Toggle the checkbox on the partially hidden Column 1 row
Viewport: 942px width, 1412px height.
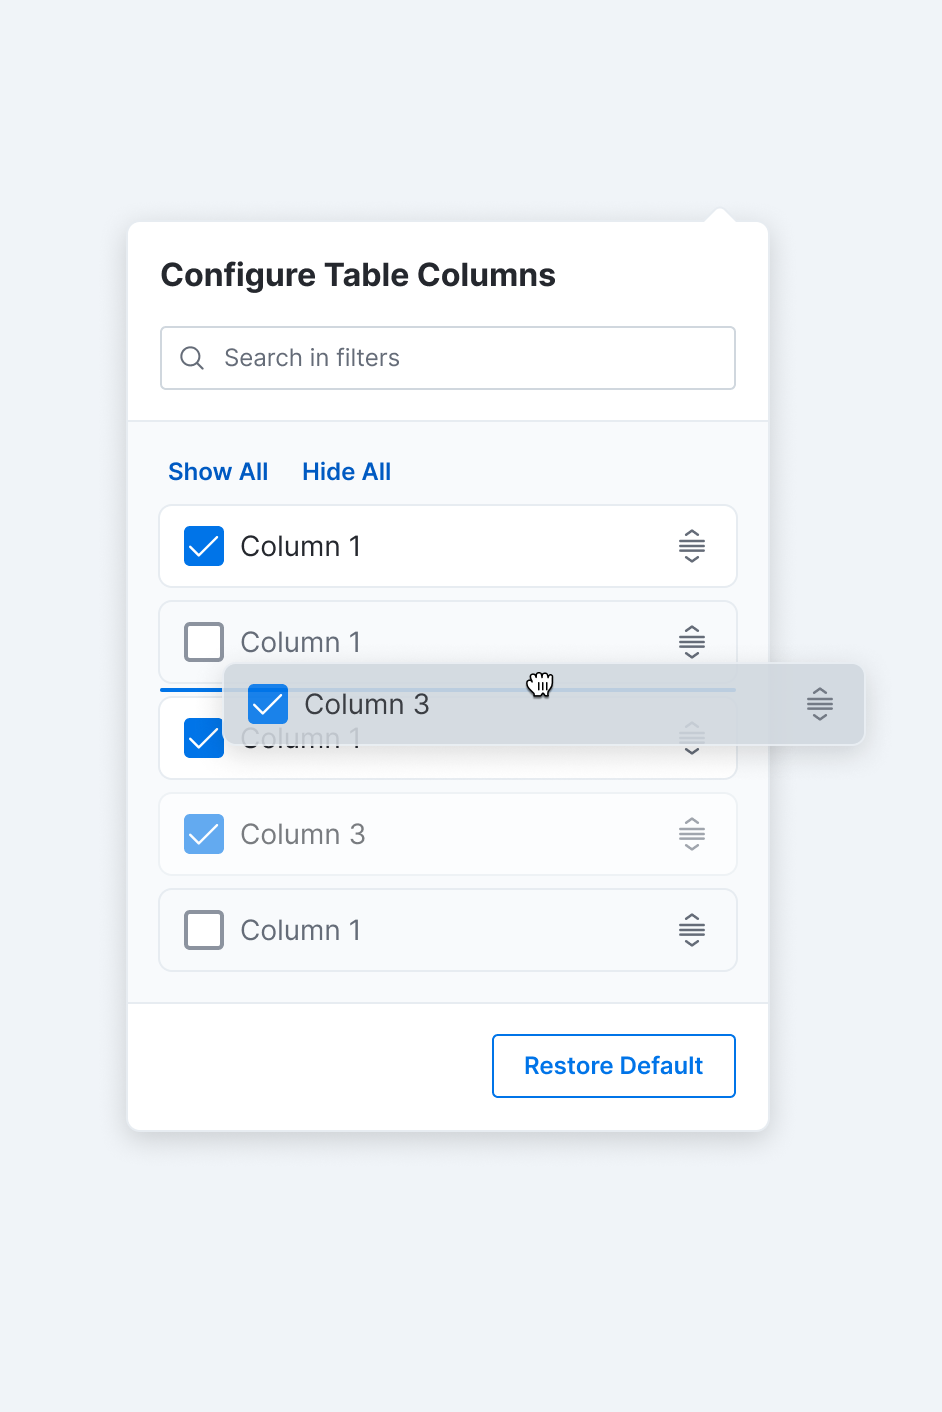coord(203,738)
